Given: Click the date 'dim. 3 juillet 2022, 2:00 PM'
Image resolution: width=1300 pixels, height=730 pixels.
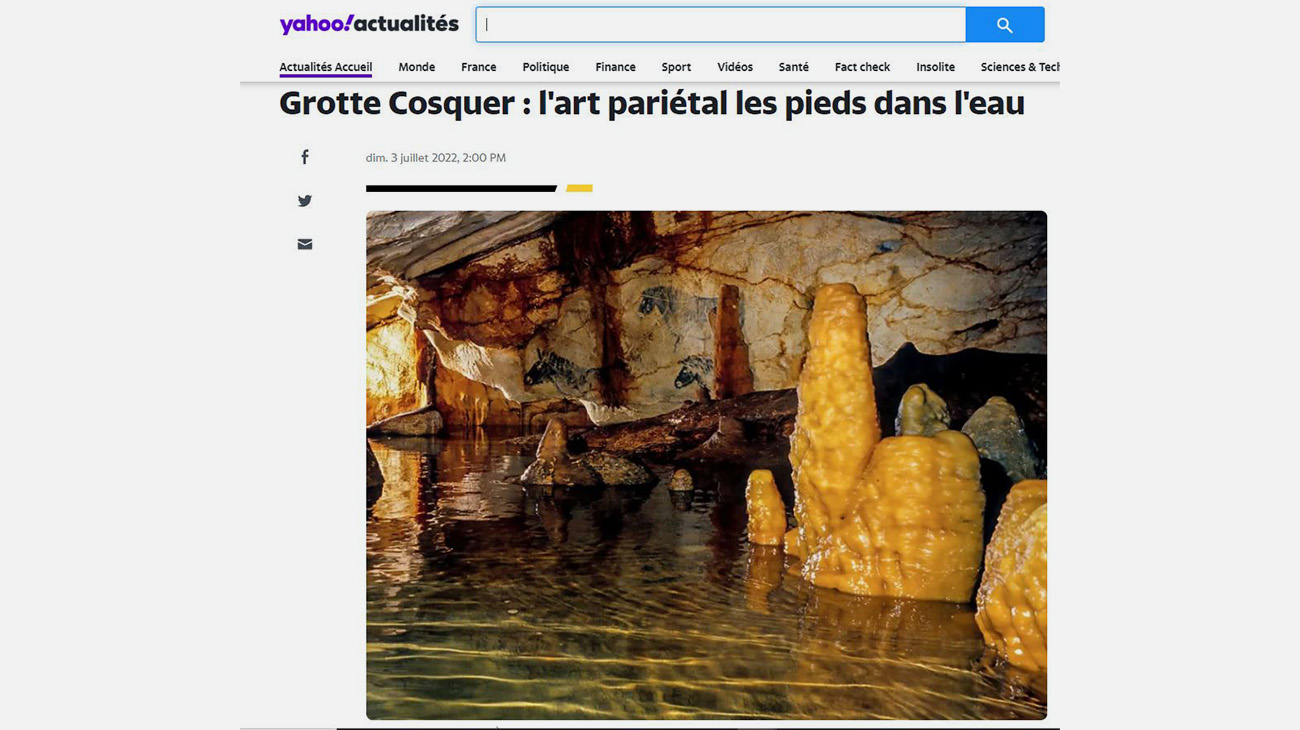Looking at the screenshot, I should point(436,158).
